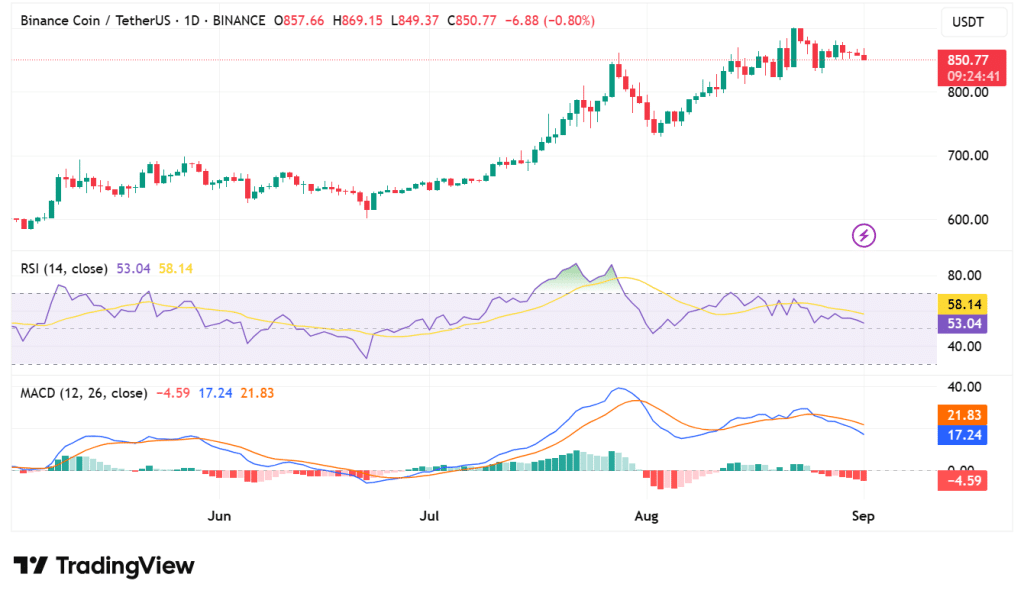Click the 40.00 RSI axis label
This screenshot has width=1024, height=600.
pyautogui.click(x=965, y=346)
